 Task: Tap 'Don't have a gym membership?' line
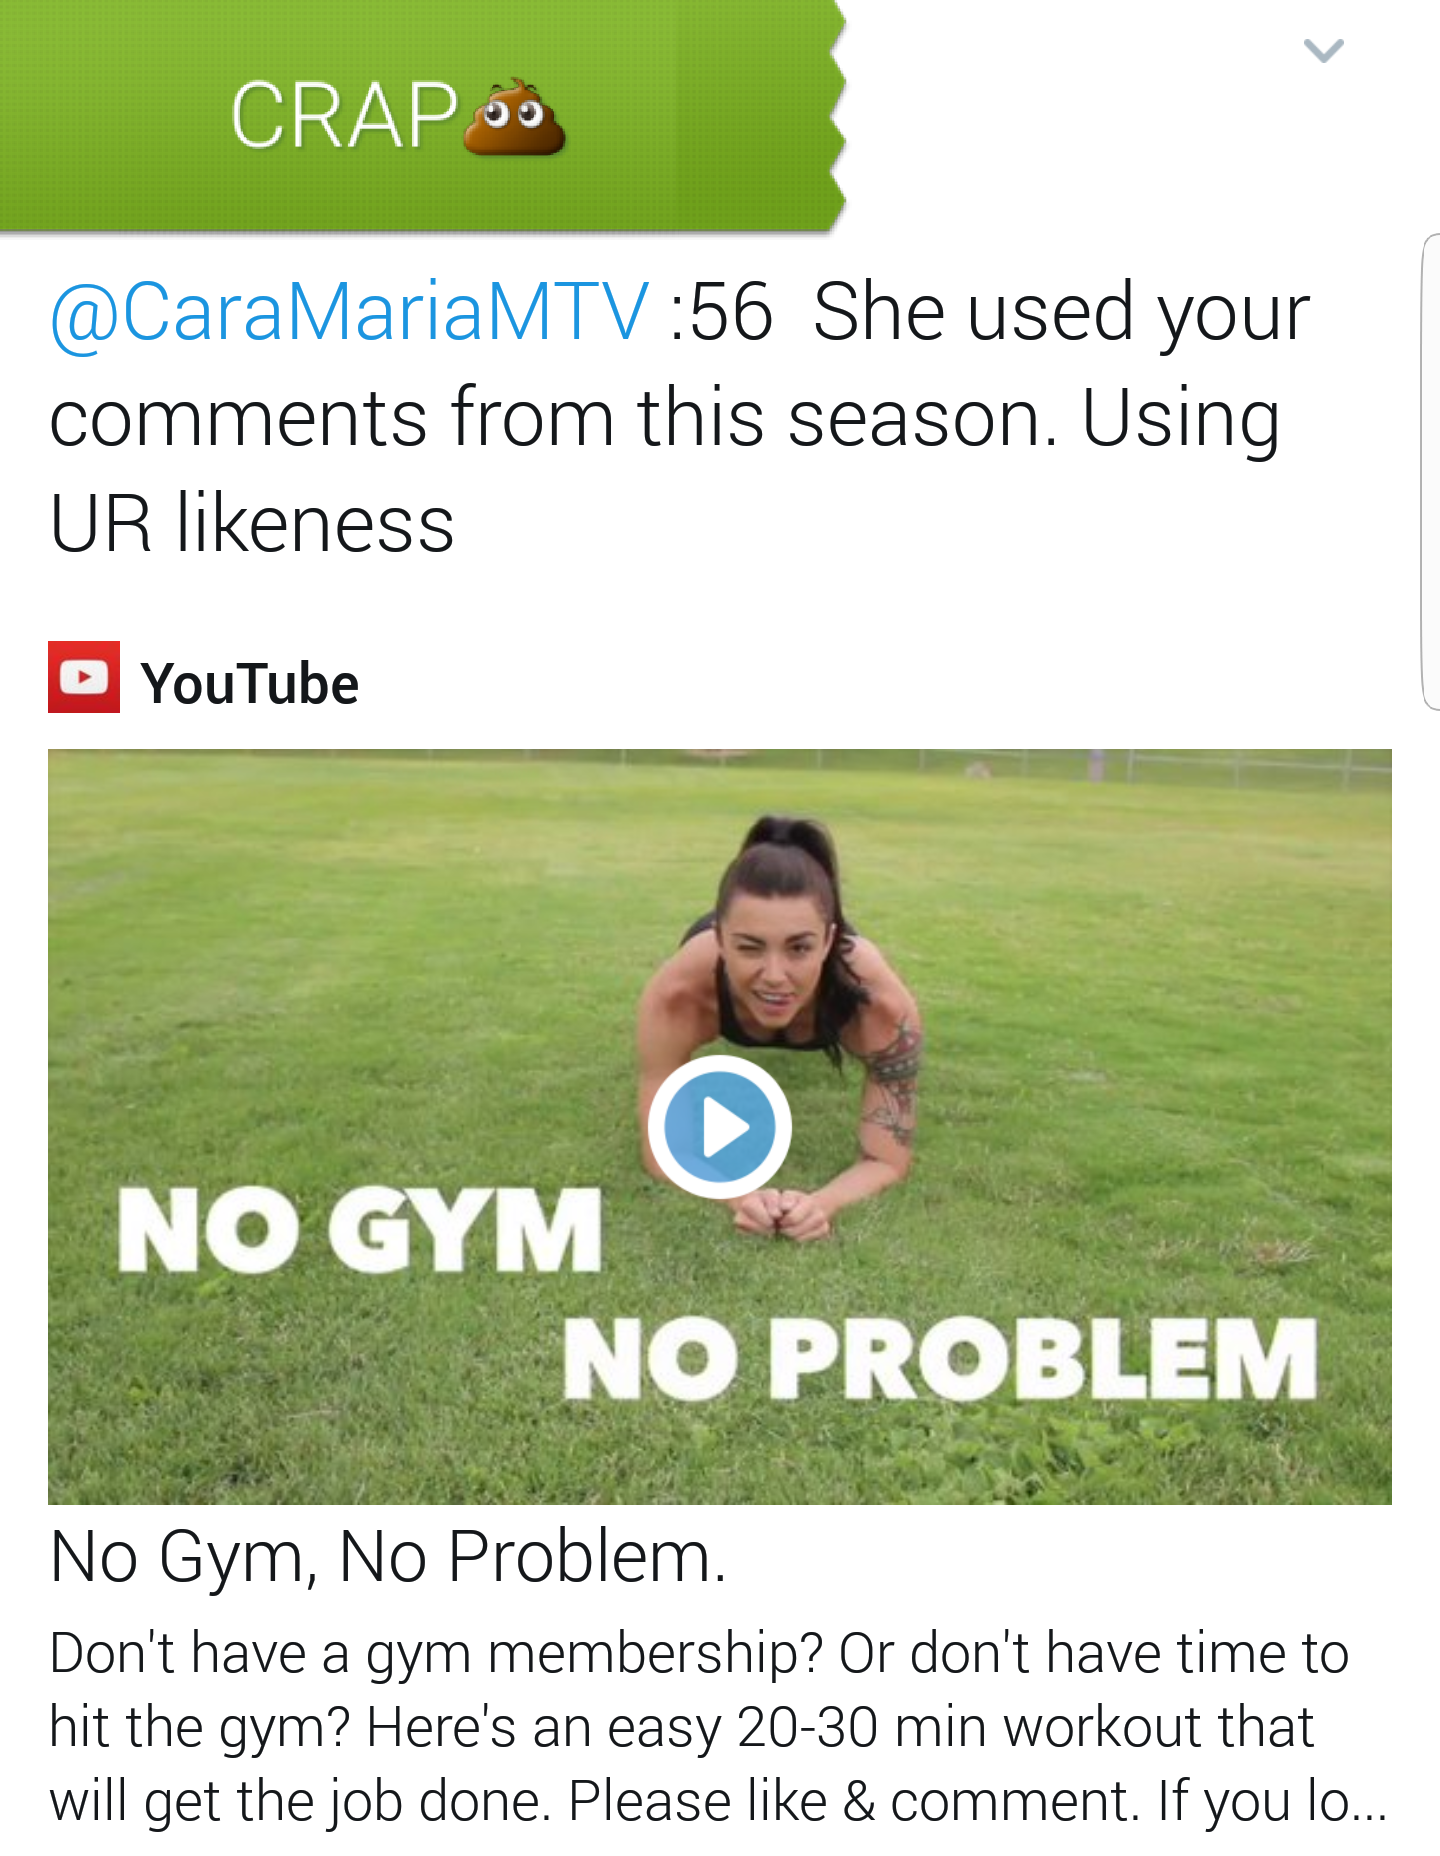[x=436, y=1654]
